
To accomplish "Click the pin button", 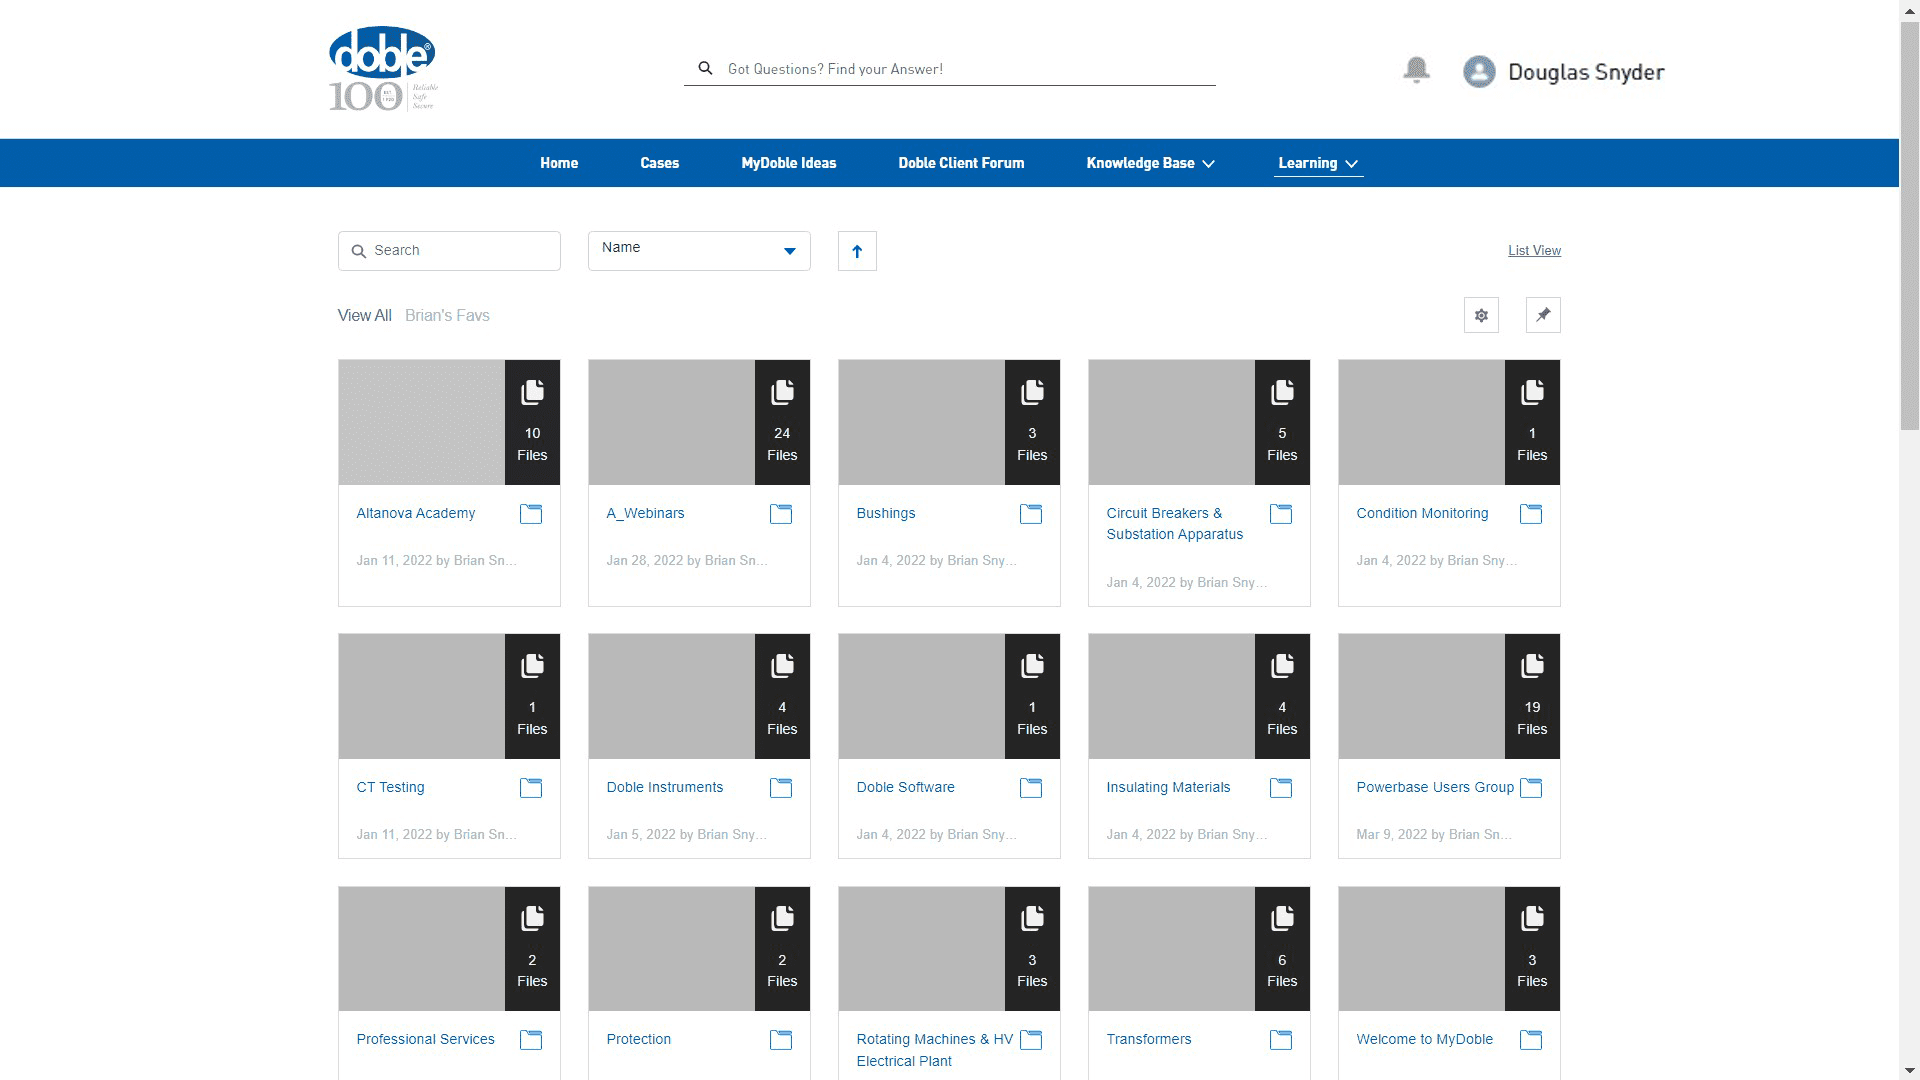I will click(x=1543, y=315).
